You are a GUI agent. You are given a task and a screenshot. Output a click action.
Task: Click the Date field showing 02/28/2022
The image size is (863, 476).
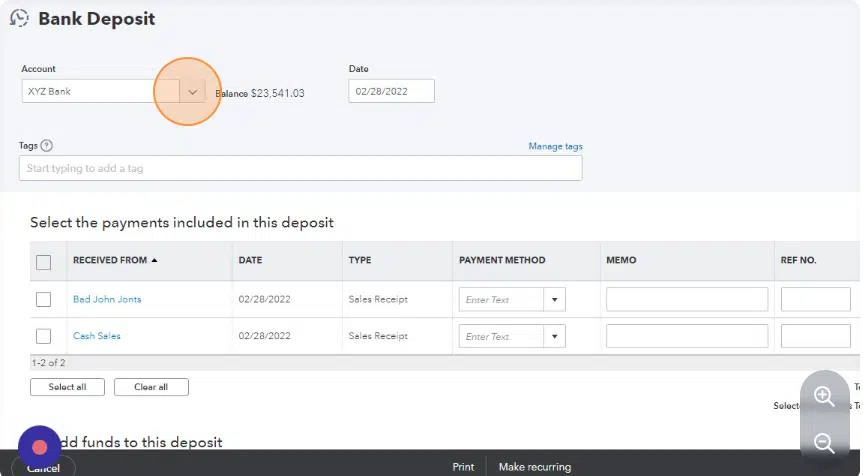(391, 91)
